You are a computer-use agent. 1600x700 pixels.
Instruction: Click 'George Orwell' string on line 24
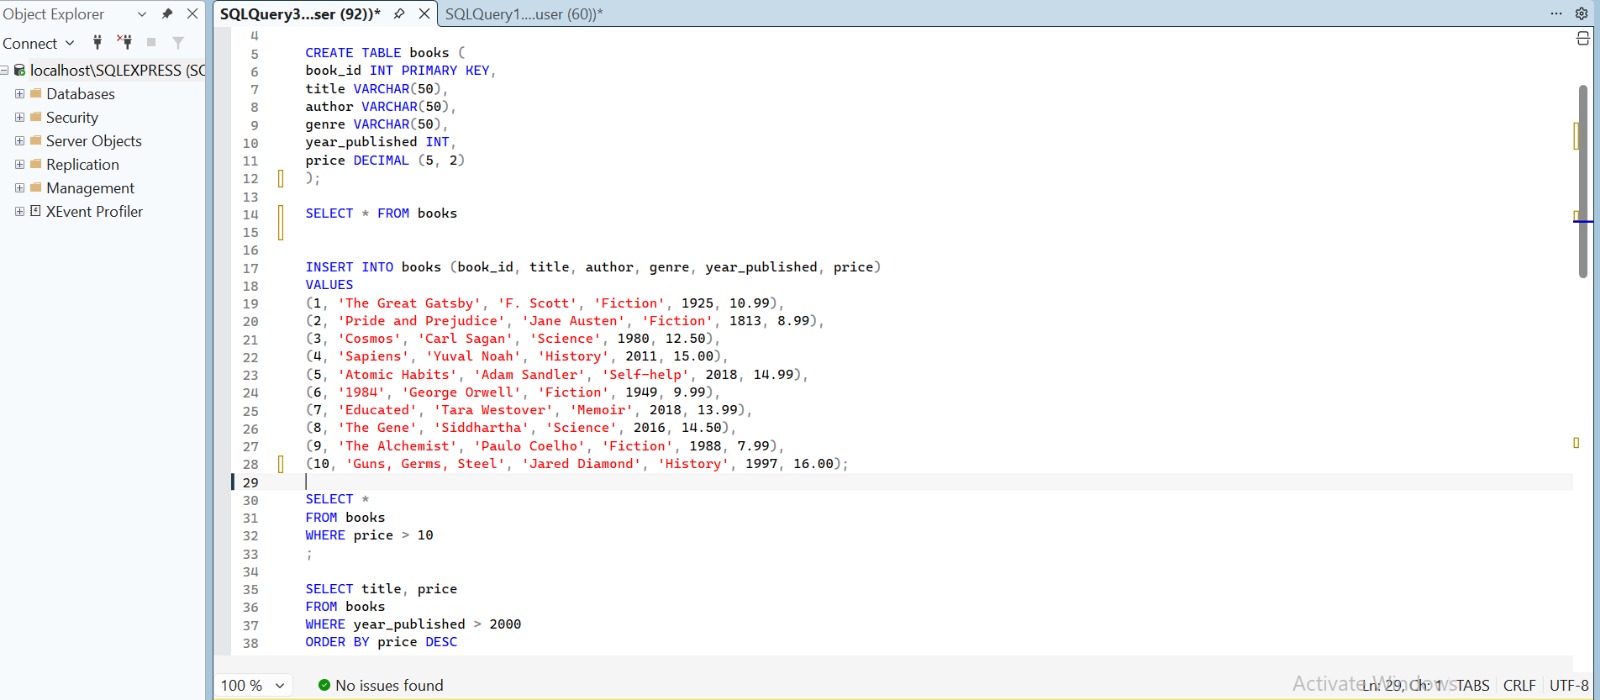pyautogui.click(x=461, y=392)
